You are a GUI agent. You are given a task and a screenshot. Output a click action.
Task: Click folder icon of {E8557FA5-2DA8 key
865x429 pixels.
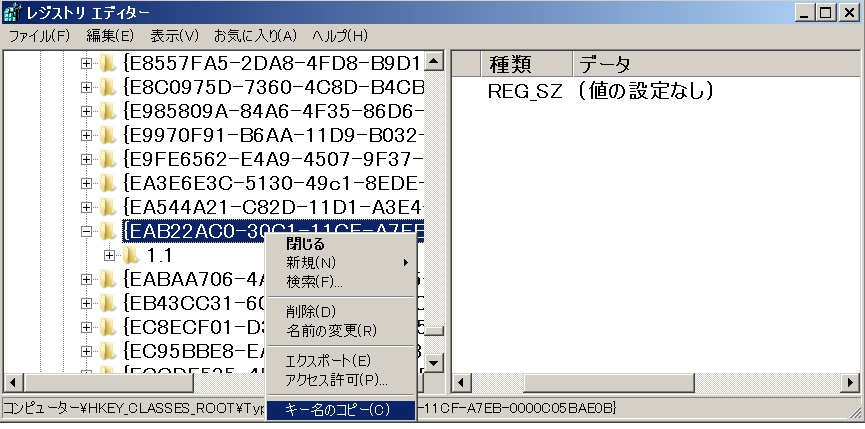coord(108,64)
